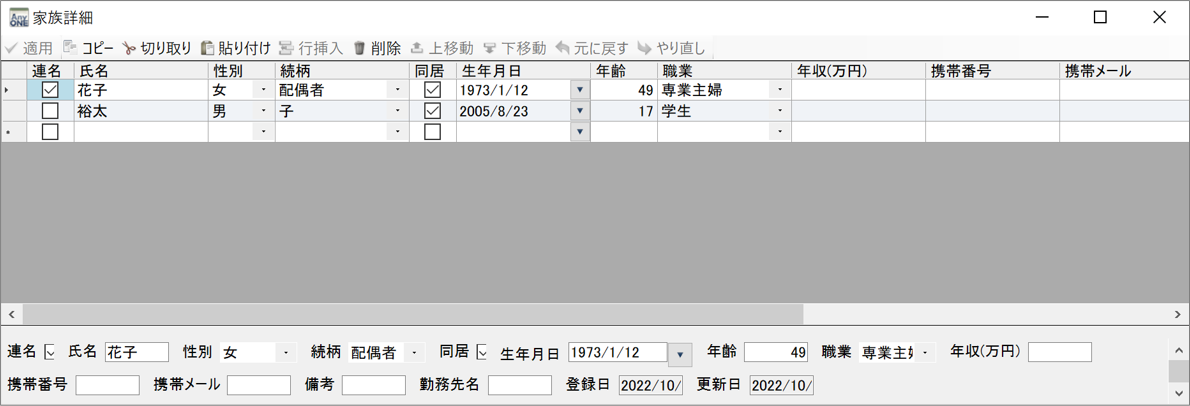Open 性別 dropdown in 裕太 row
Image resolution: width=1190 pixels, height=406 pixels.
tap(263, 111)
